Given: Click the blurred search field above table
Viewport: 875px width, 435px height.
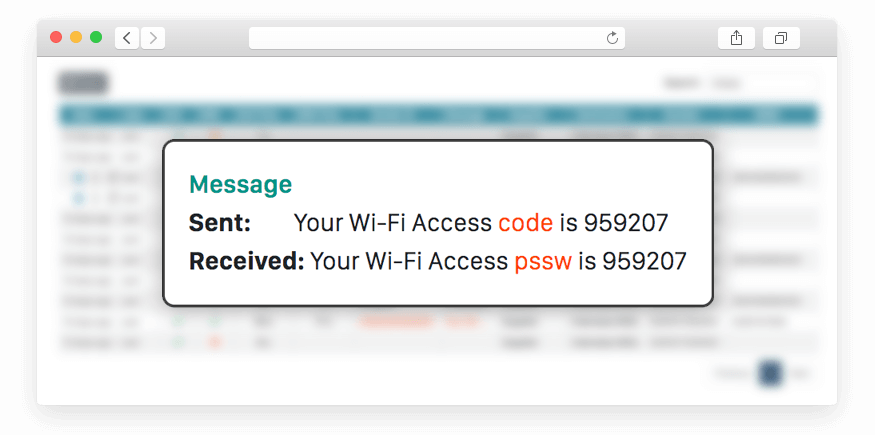Looking at the screenshot, I should pos(762,84).
